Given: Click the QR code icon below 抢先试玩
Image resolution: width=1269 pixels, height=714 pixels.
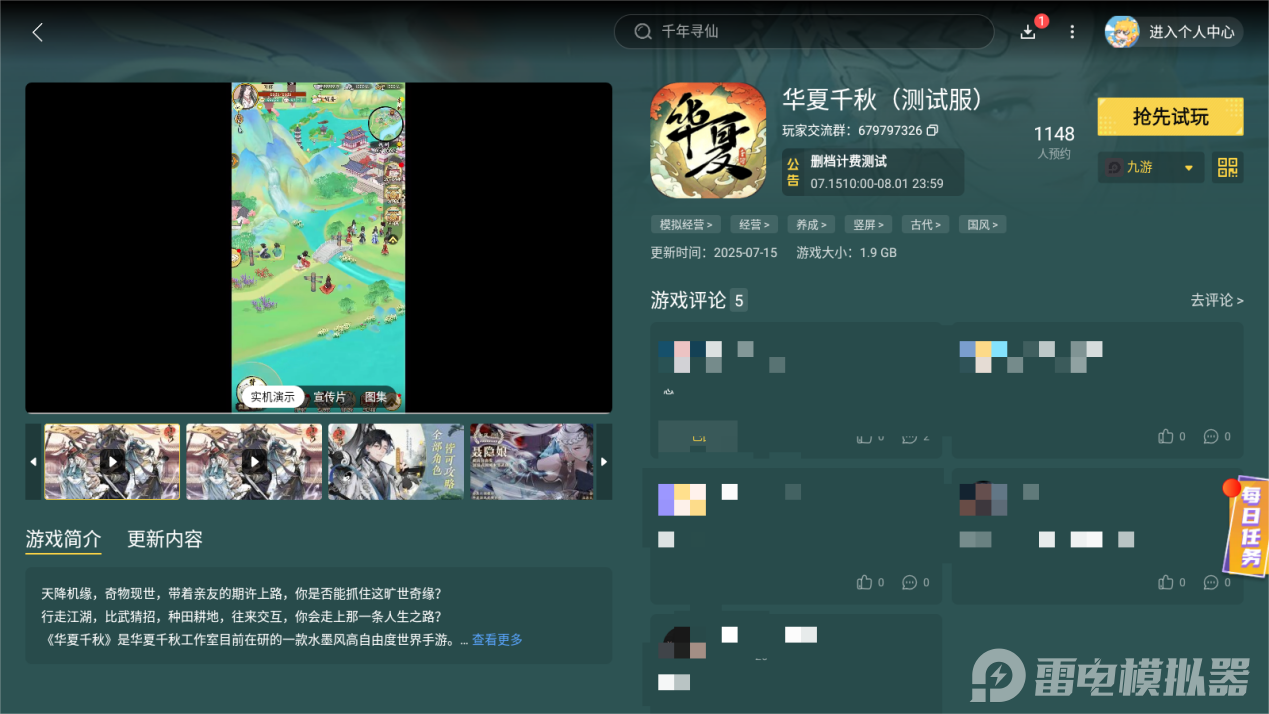Looking at the screenshot, I should (x=1227, y=167).
